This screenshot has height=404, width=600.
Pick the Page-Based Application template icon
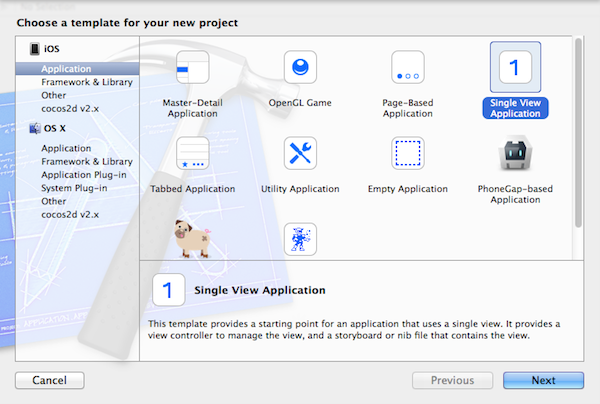click(x=408, y=67)
